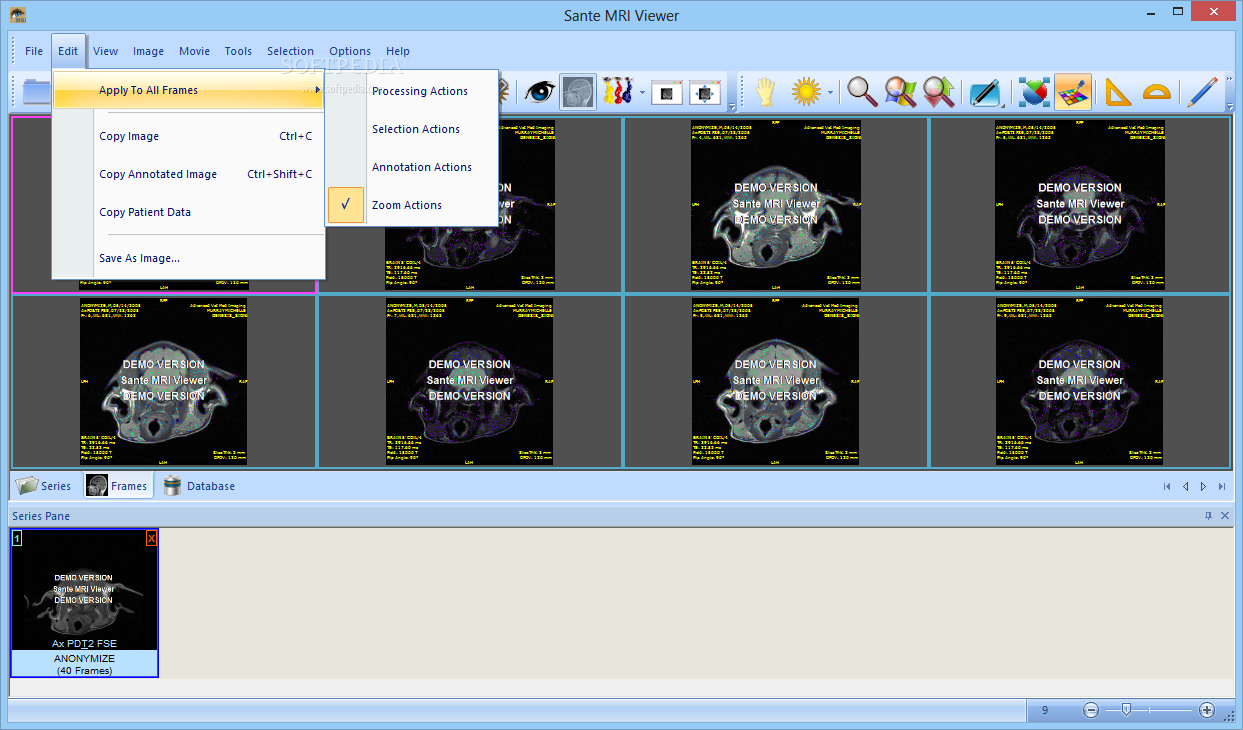Open the Movie menu
The image size is (1243, 730).
[195, 51]
